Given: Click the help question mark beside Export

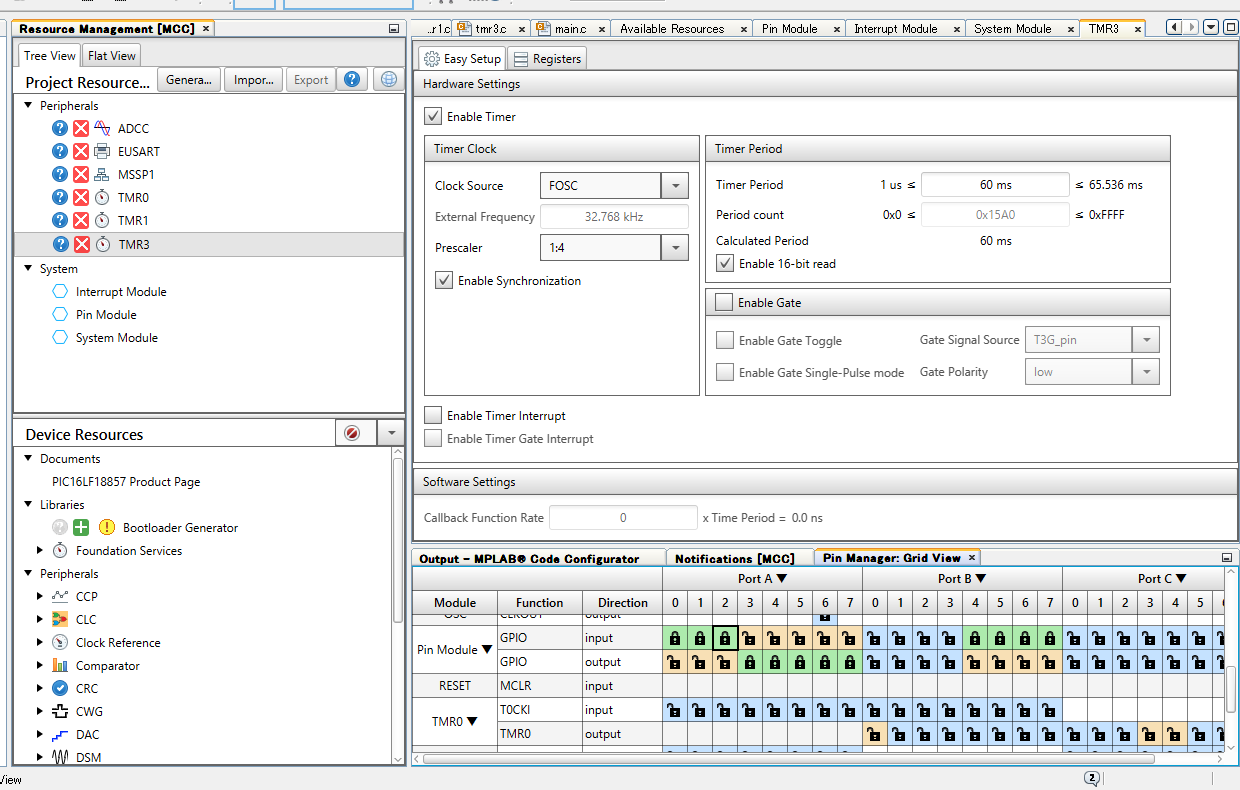Looking at the screenshot, I should click(352, 80).
